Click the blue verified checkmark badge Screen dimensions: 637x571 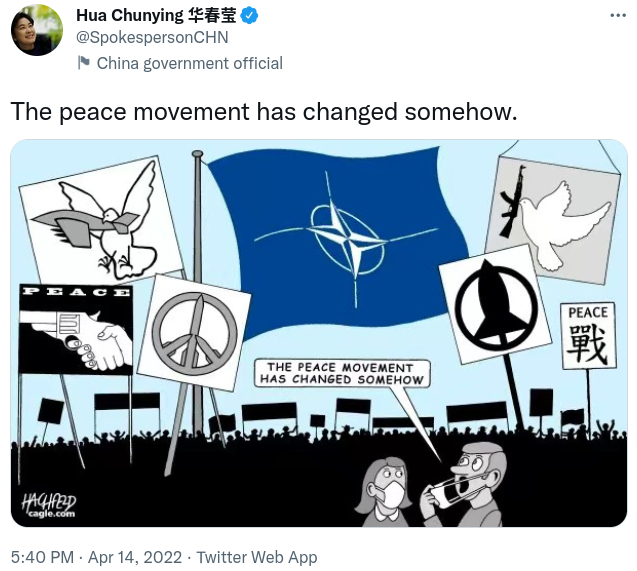coord(249,15)
